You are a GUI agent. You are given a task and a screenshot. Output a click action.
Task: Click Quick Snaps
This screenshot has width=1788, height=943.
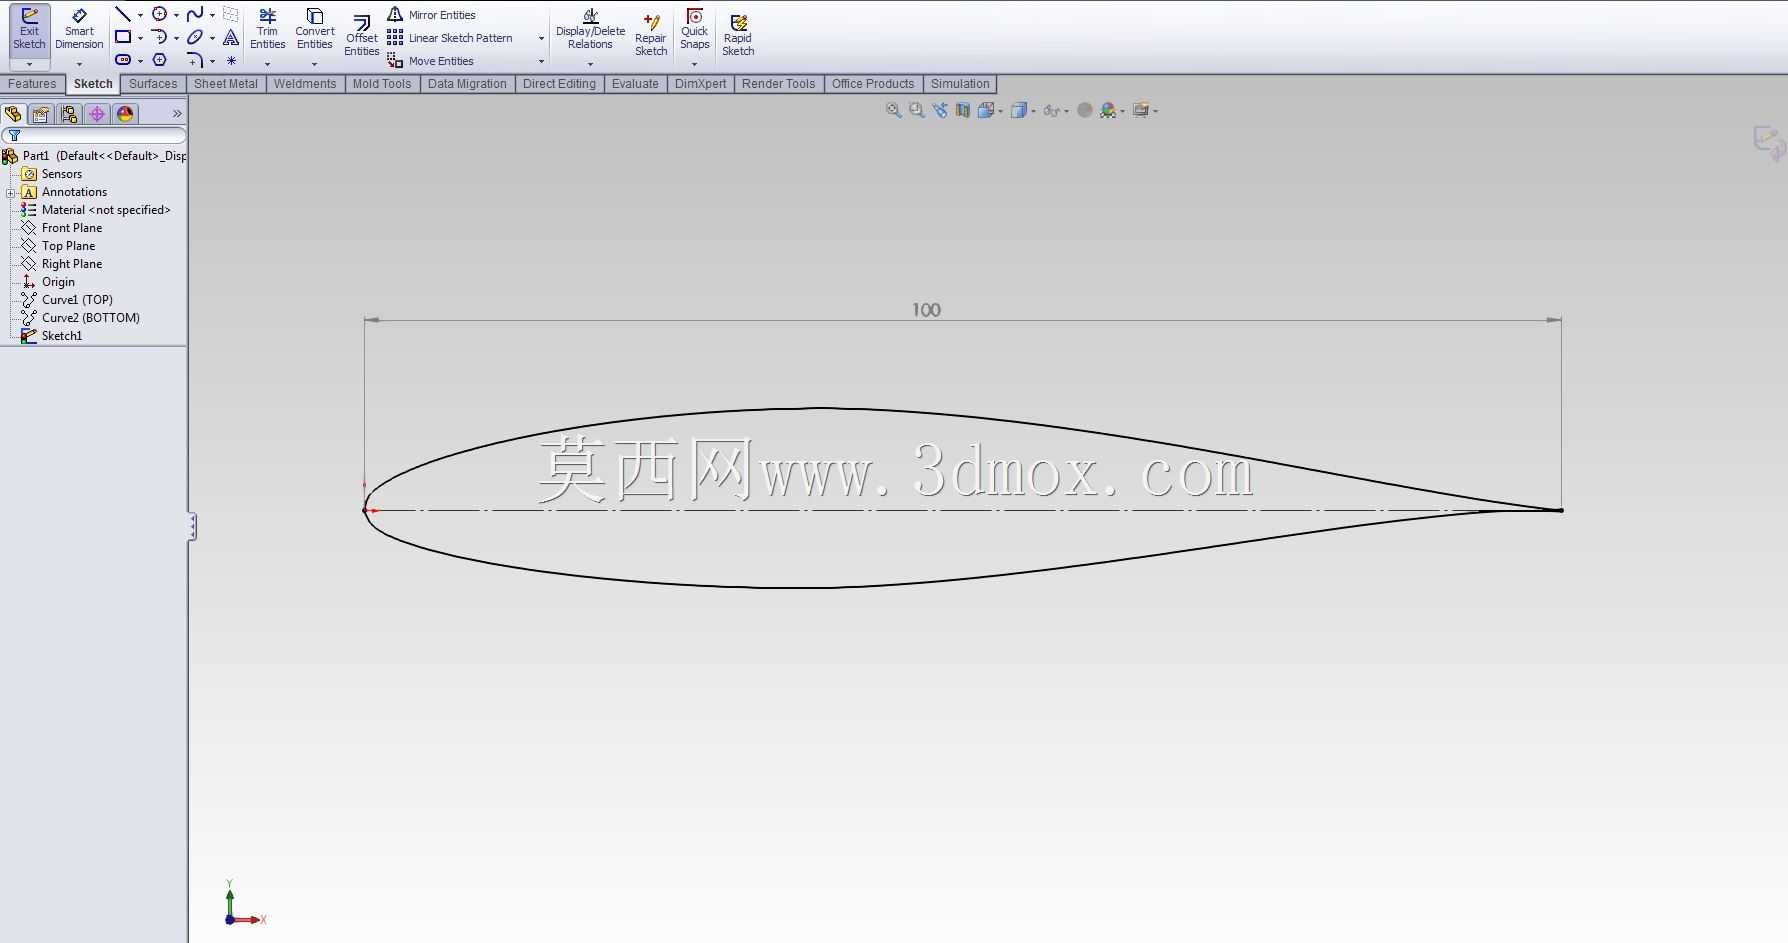[694, 29]
